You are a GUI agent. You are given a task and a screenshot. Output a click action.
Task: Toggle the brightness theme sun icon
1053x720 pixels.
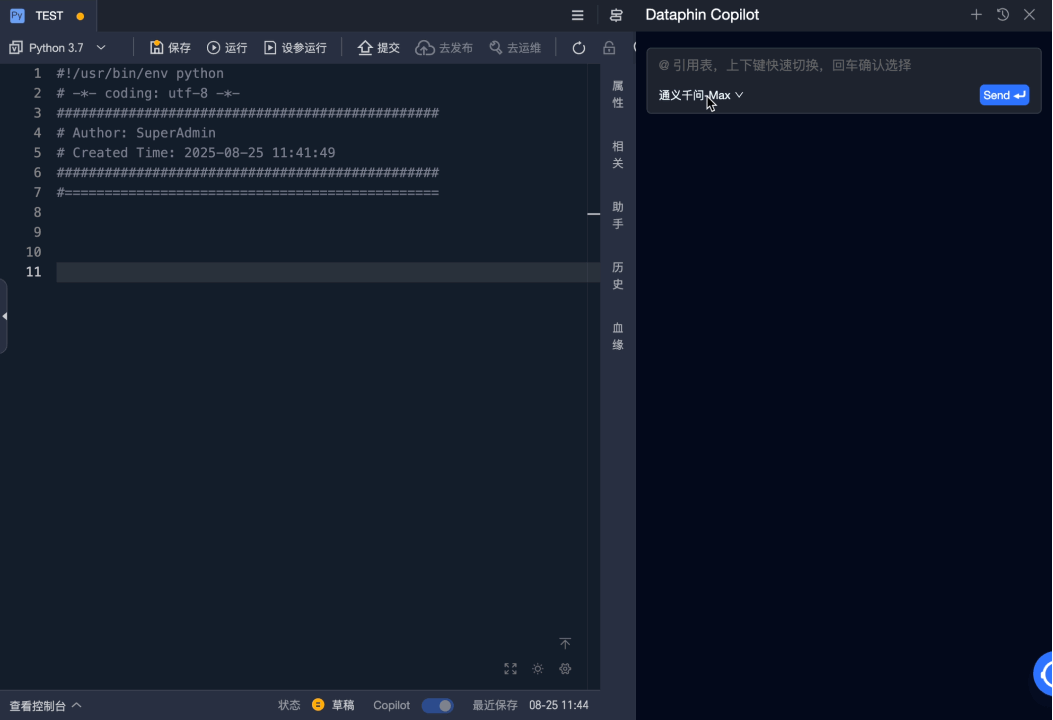click(538, 669)
